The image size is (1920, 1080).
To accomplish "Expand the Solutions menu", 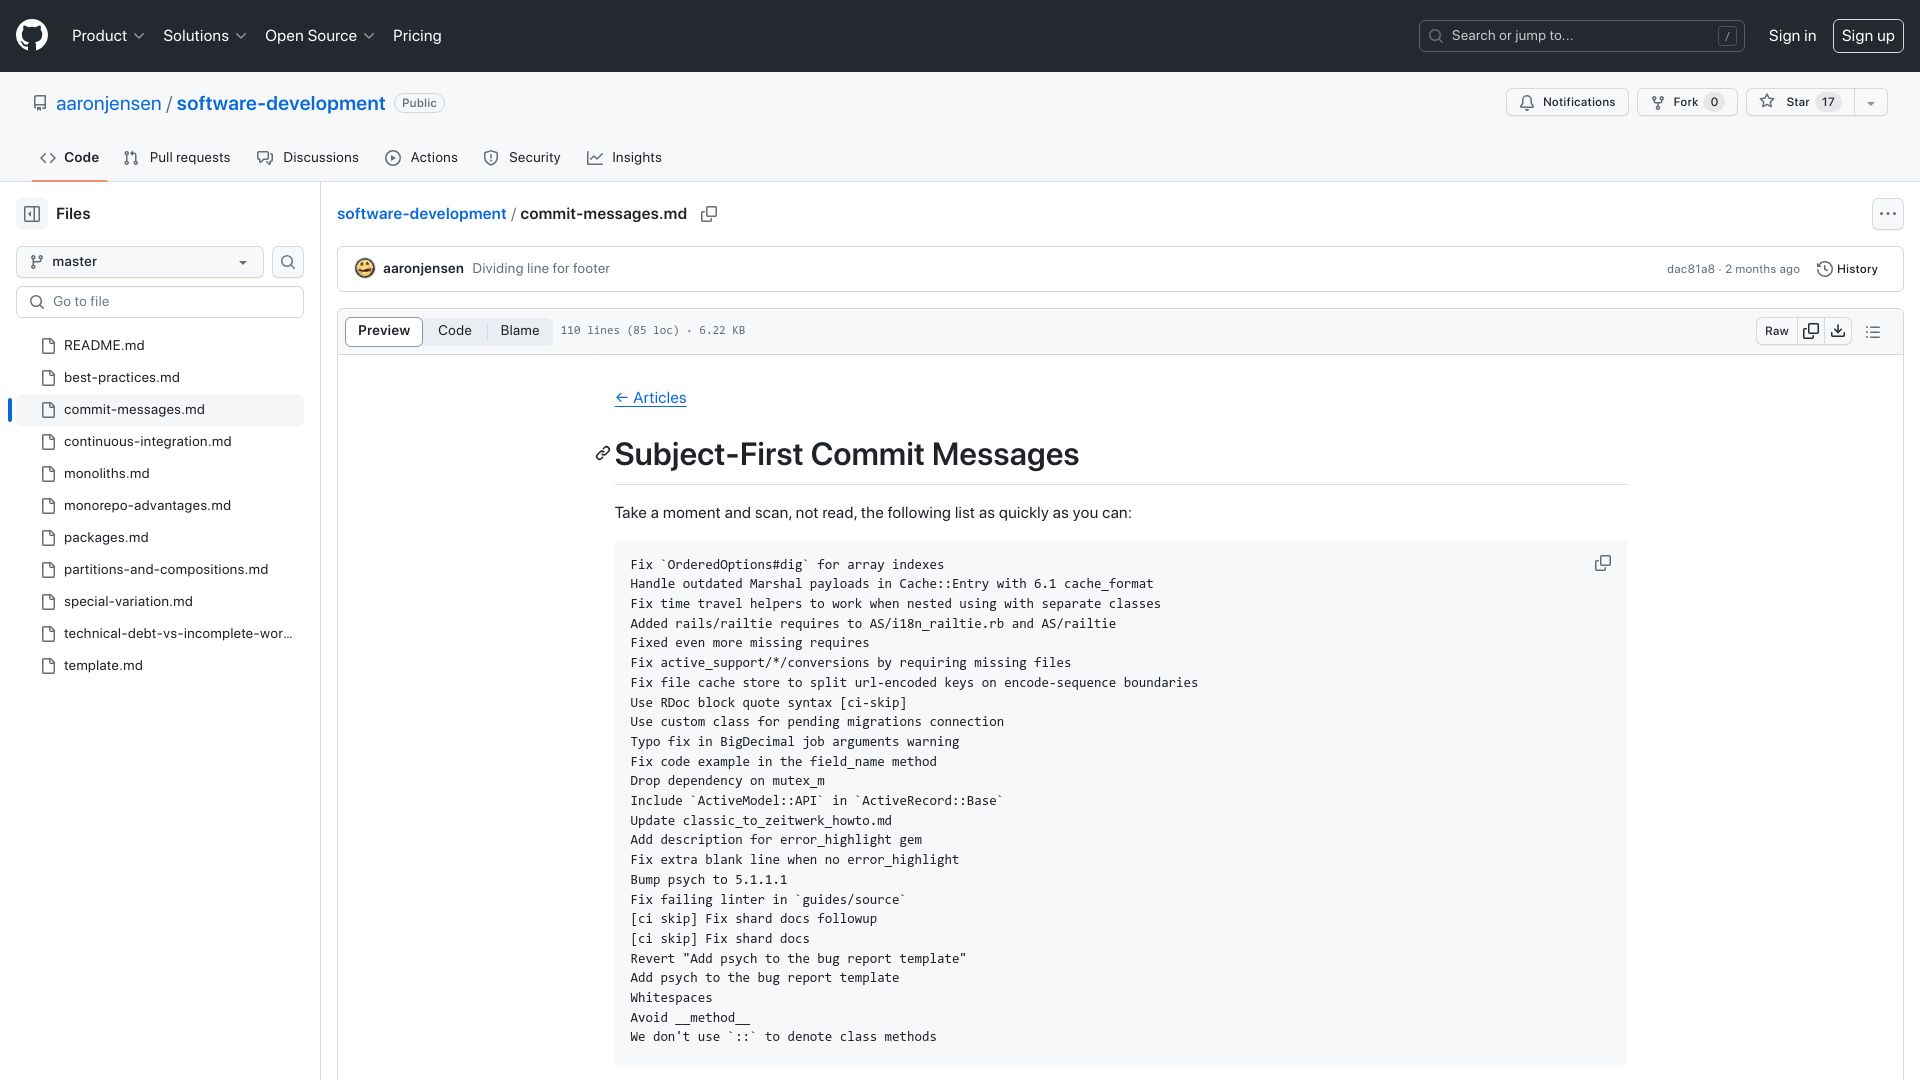I will point(205,36).
